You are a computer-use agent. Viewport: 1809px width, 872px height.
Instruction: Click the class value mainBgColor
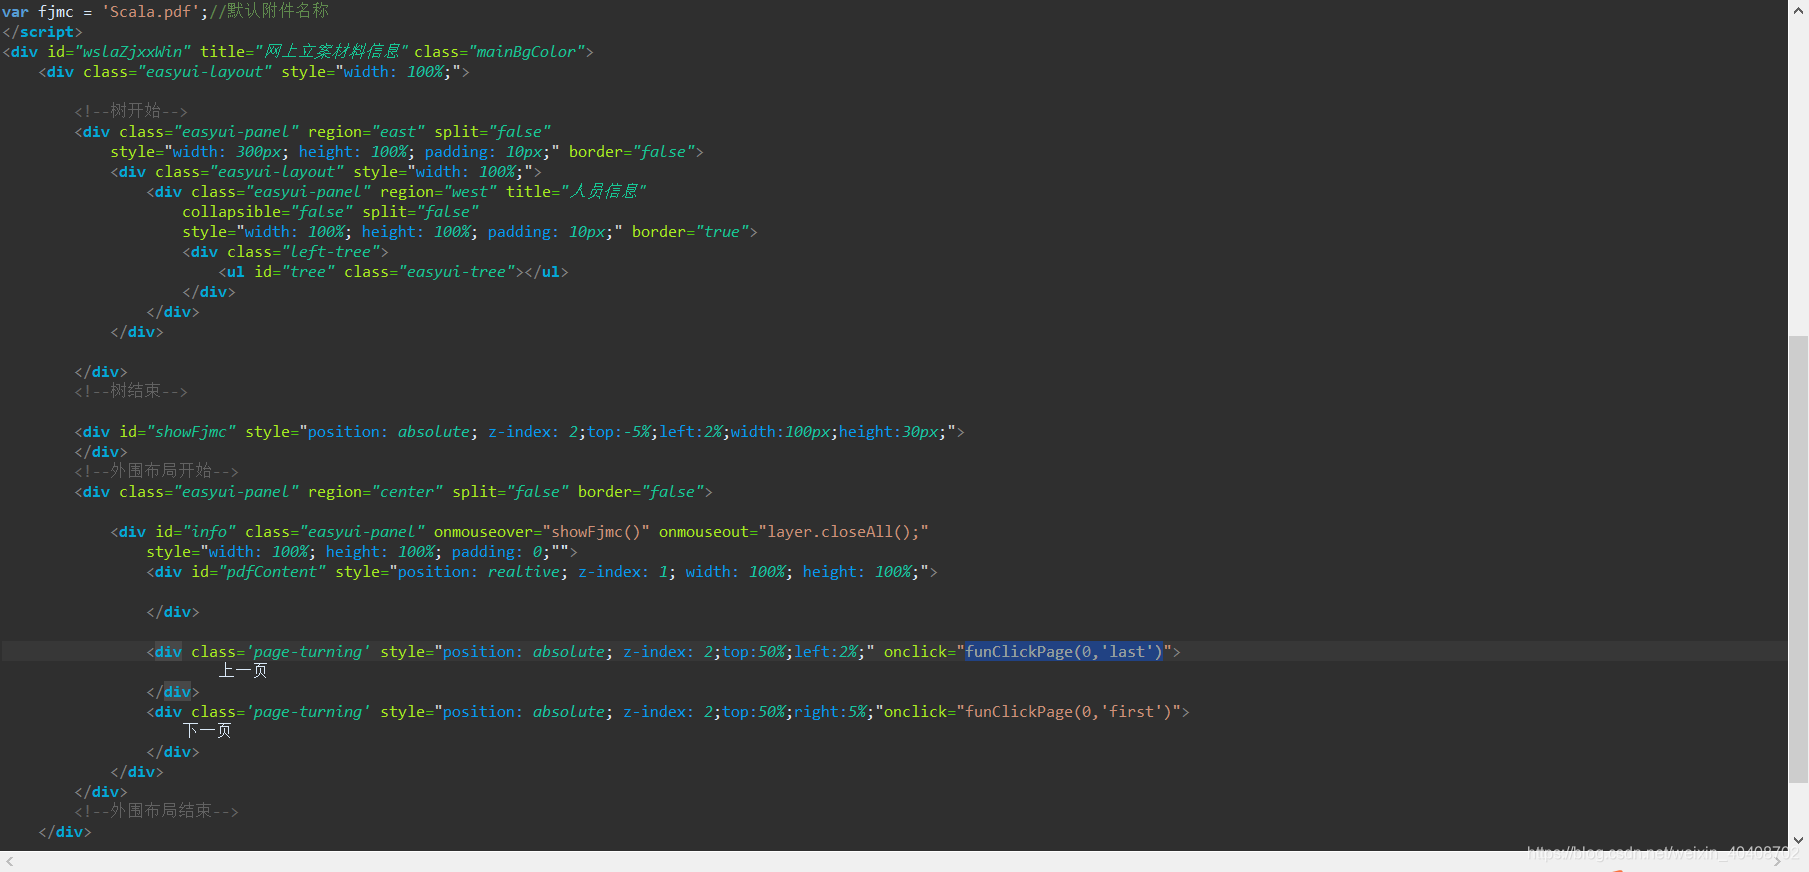[x=526, y=51]
